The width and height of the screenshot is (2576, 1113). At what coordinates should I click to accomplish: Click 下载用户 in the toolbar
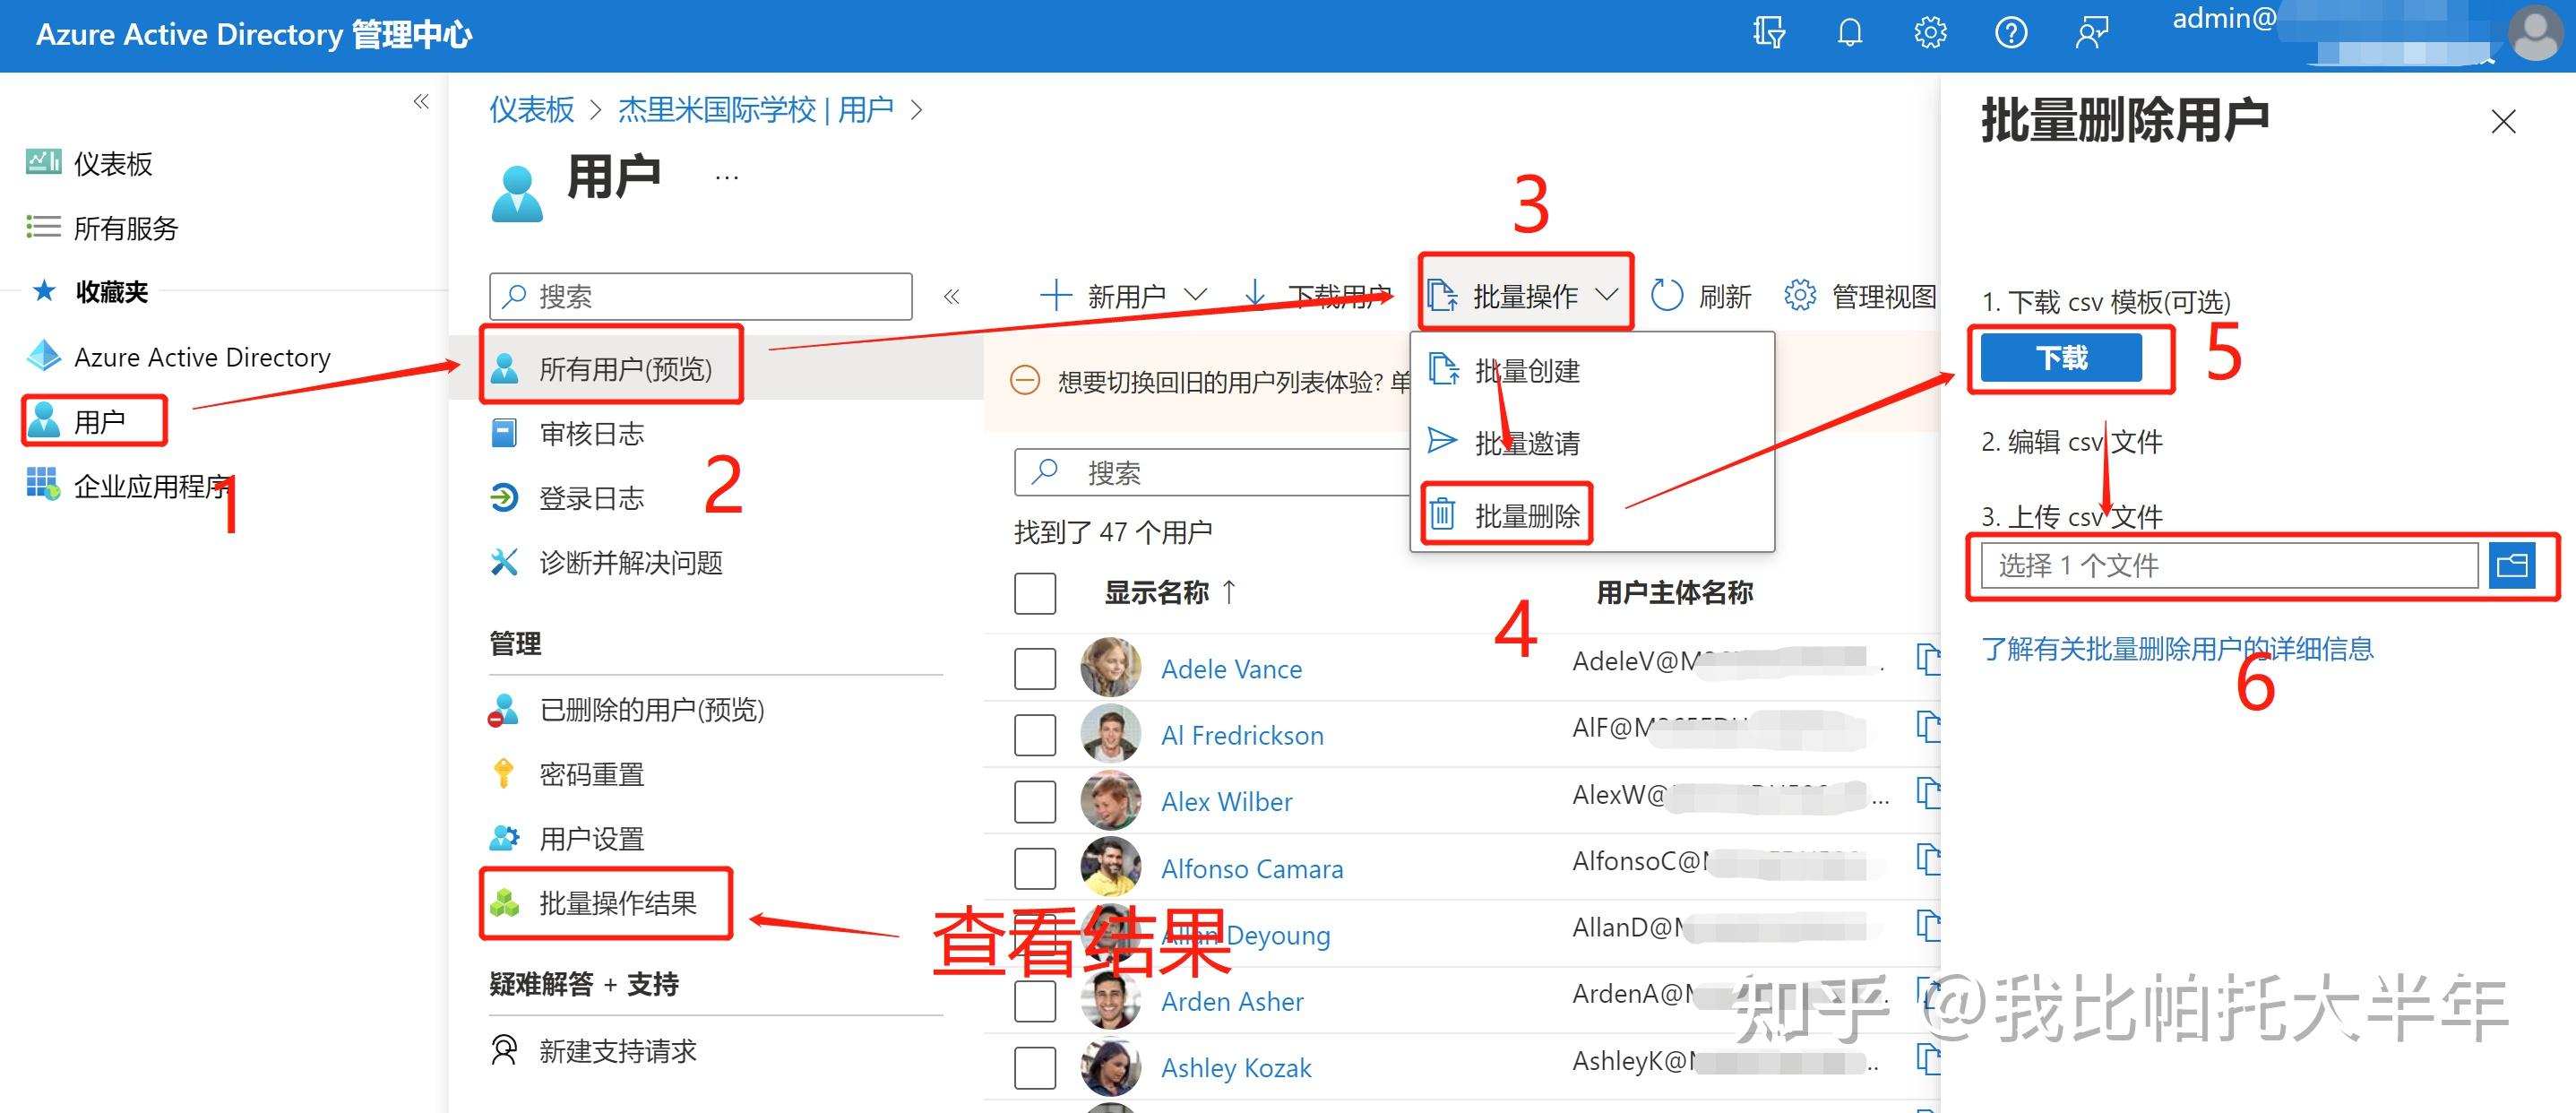click(x=1317, y=296)
